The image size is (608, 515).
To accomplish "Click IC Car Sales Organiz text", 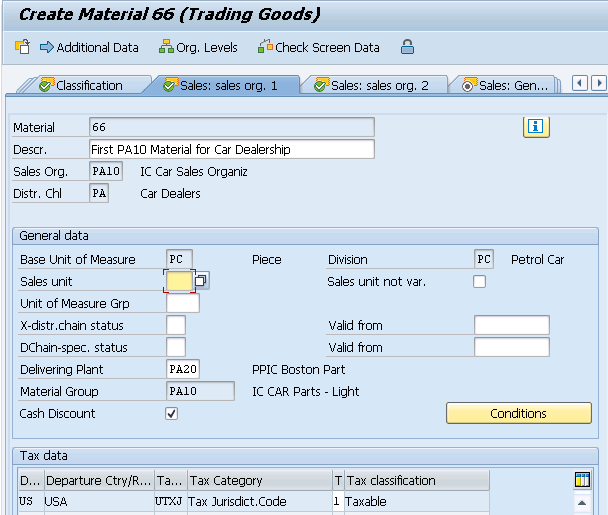I will coord(194,171).
